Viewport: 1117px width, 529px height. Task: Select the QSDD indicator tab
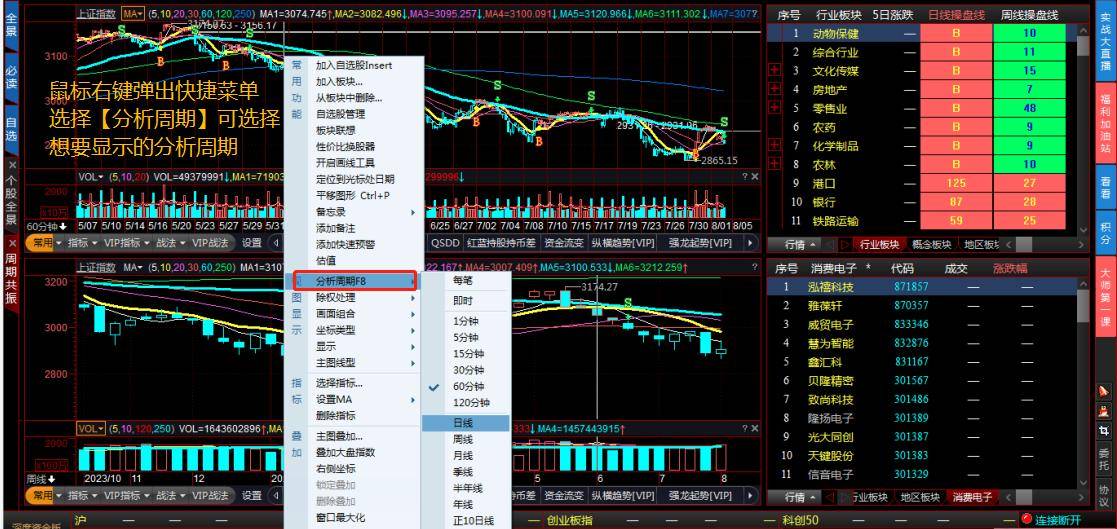point(445,243)
